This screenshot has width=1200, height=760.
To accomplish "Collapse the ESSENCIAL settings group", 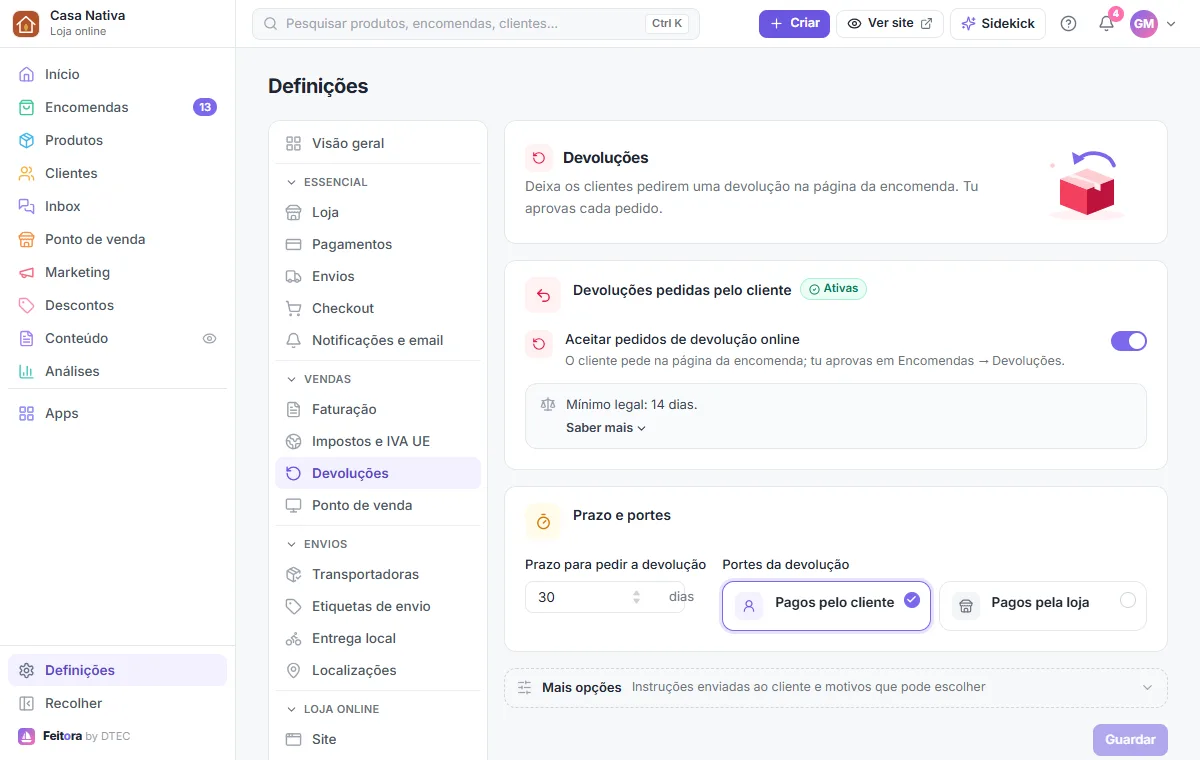I will [x=328, y=182].
